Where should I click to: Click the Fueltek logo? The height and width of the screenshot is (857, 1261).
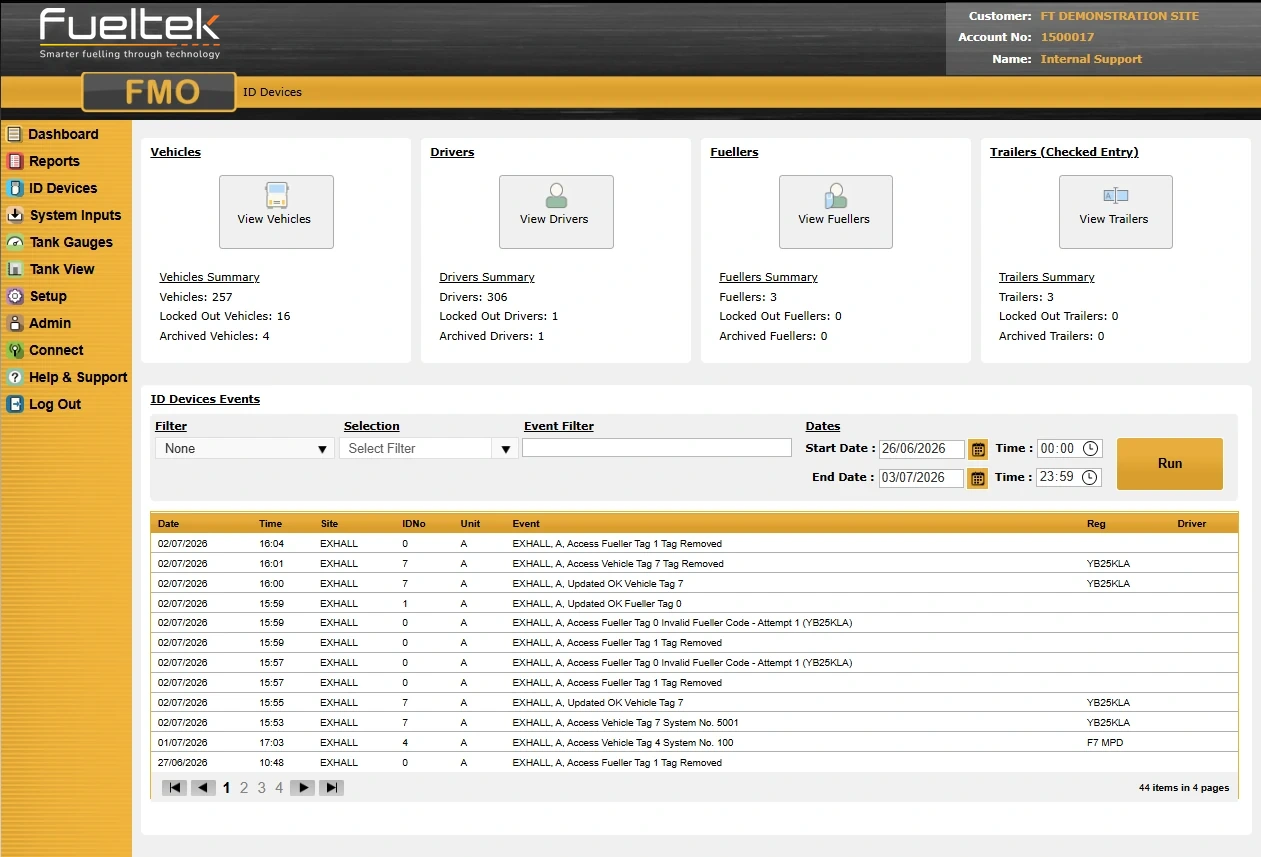(x=130, y=34)
